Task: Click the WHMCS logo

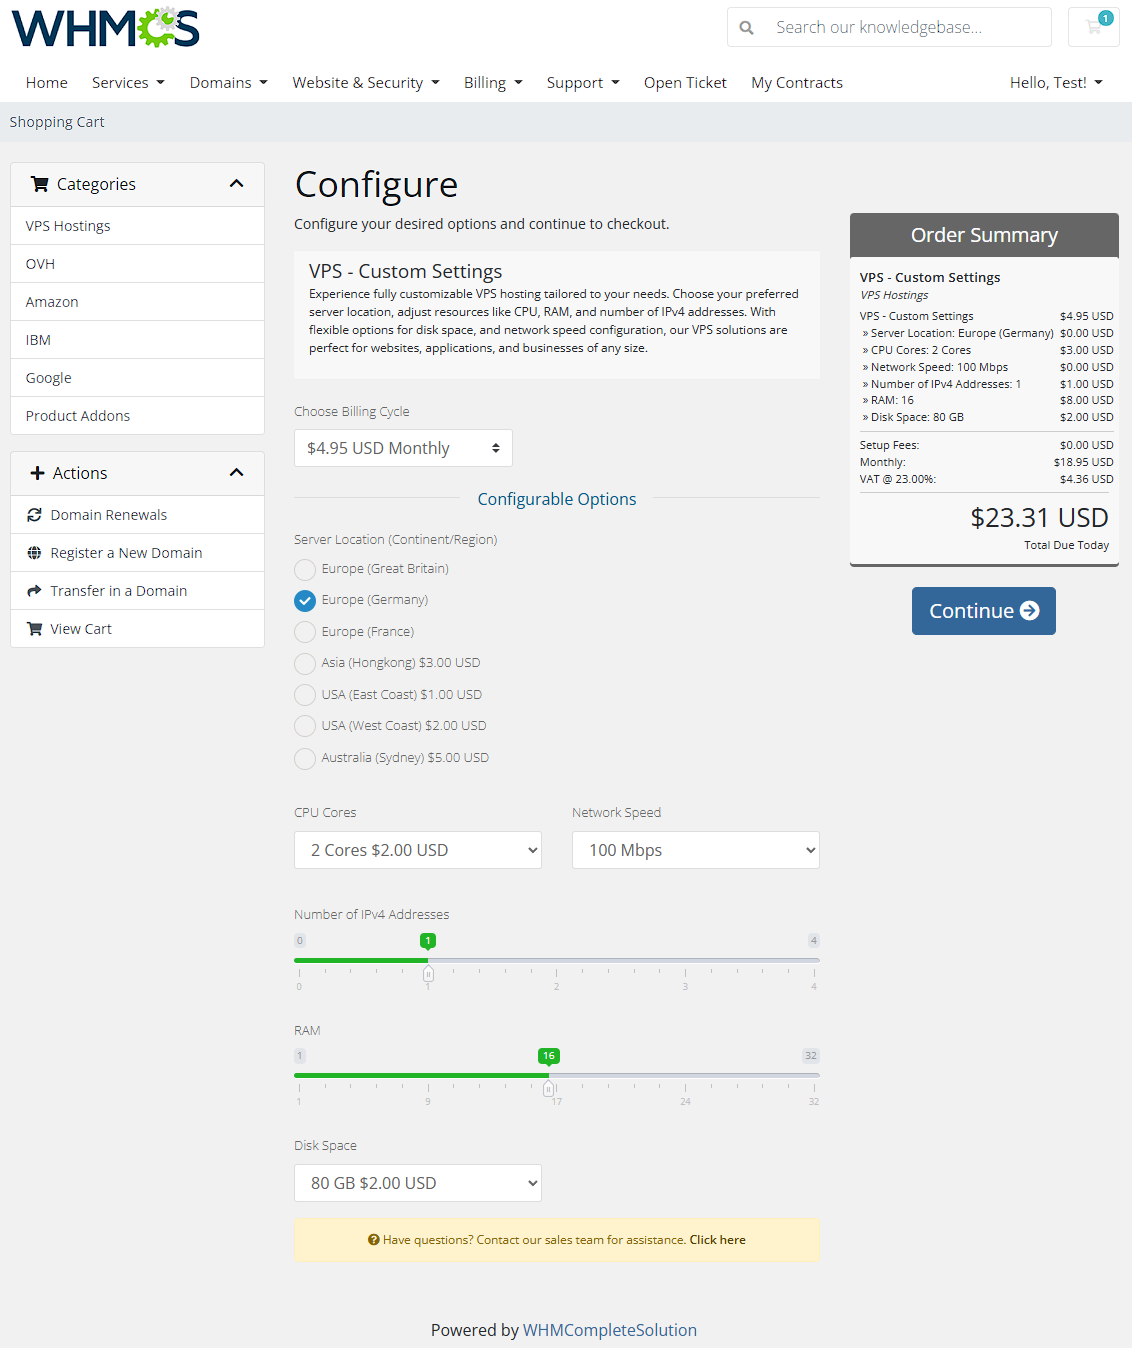Action: tap(104, 27)
